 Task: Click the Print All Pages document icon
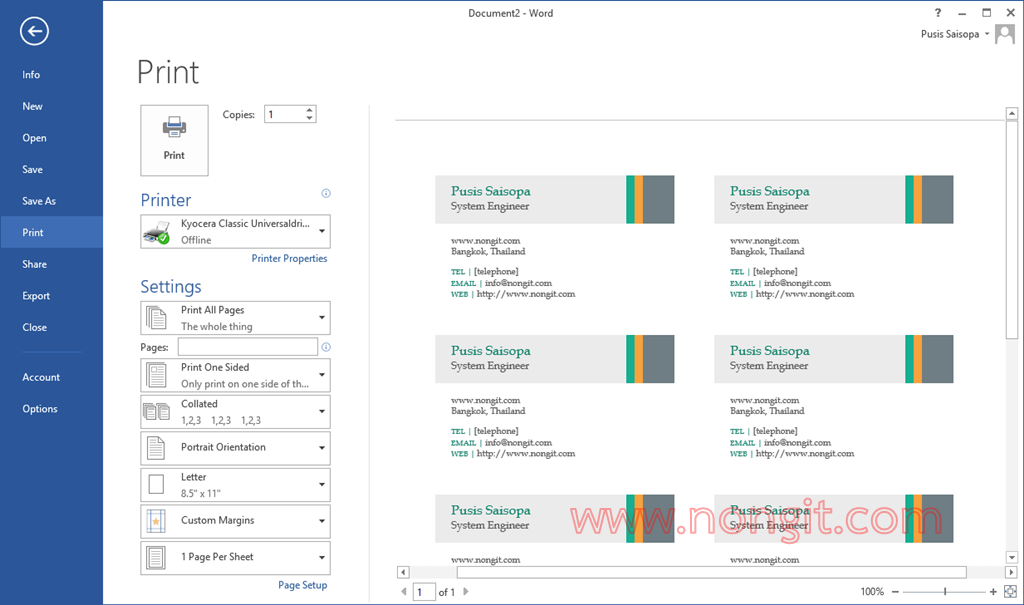156,318
